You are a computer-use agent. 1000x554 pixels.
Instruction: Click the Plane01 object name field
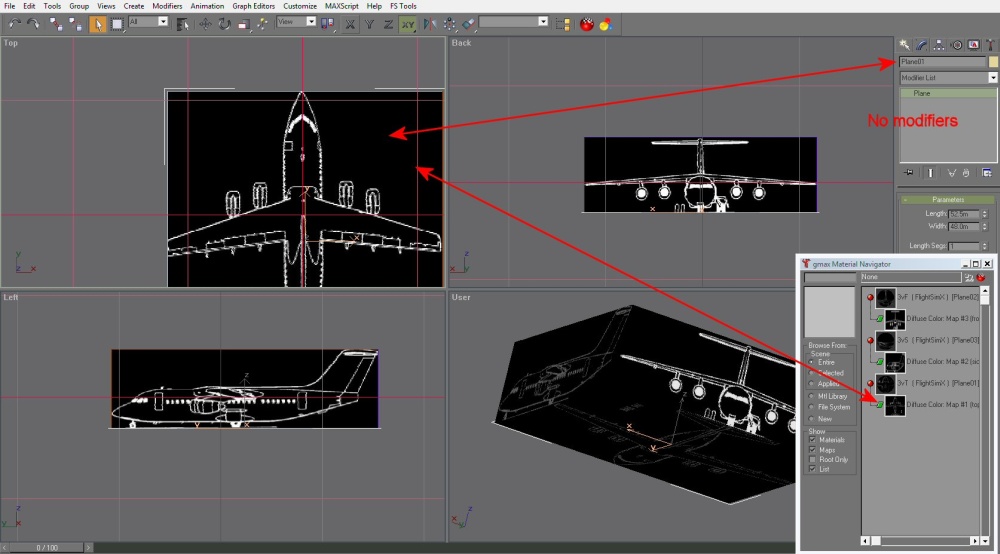tap(941, 62)
